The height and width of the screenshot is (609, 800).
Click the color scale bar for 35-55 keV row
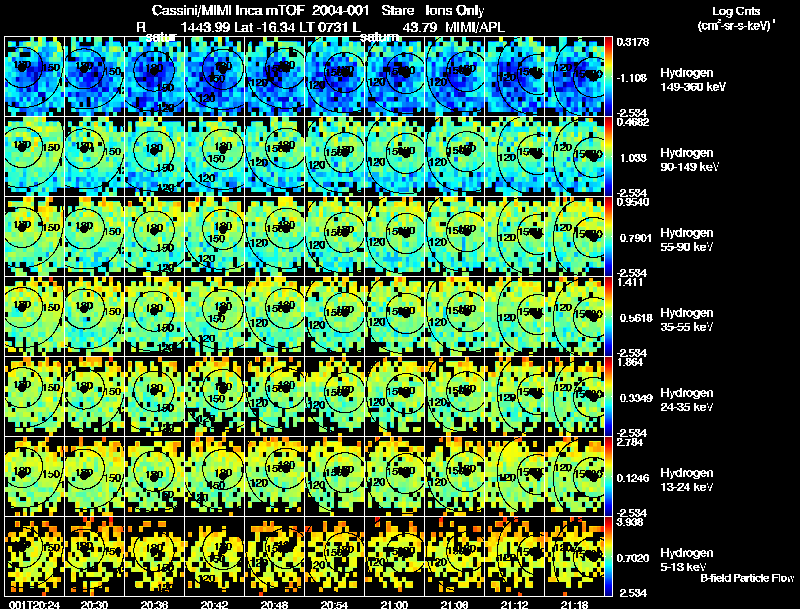click(608, 317)
